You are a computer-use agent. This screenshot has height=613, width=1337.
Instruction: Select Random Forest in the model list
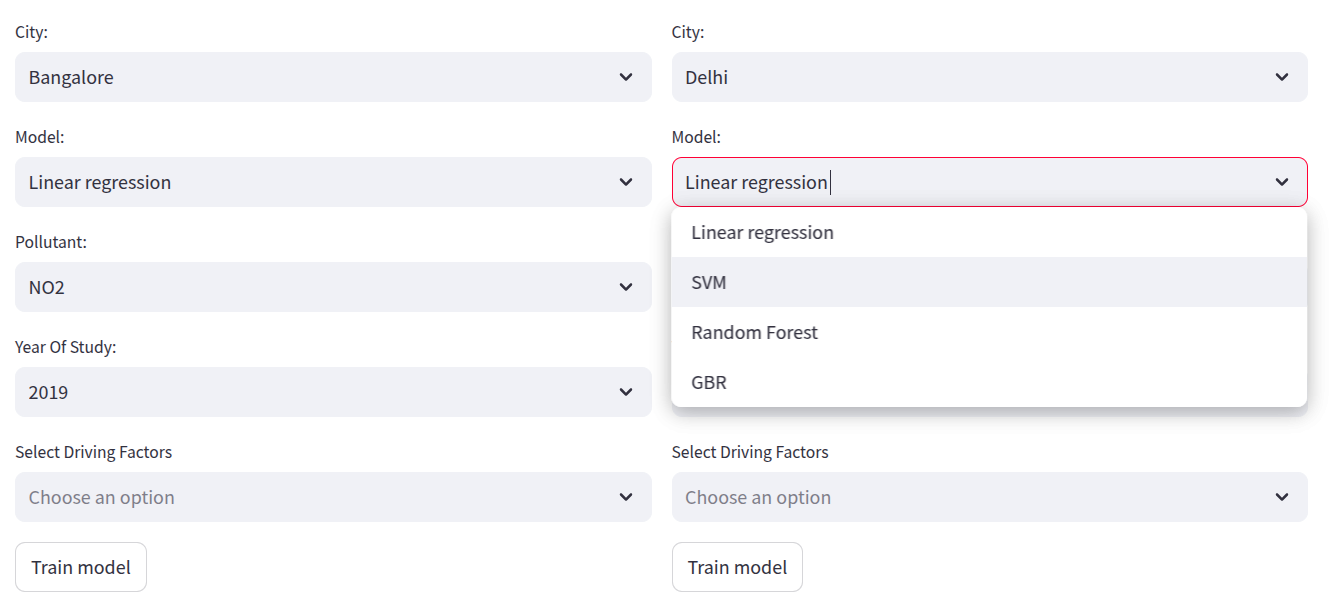coord(755,333)
